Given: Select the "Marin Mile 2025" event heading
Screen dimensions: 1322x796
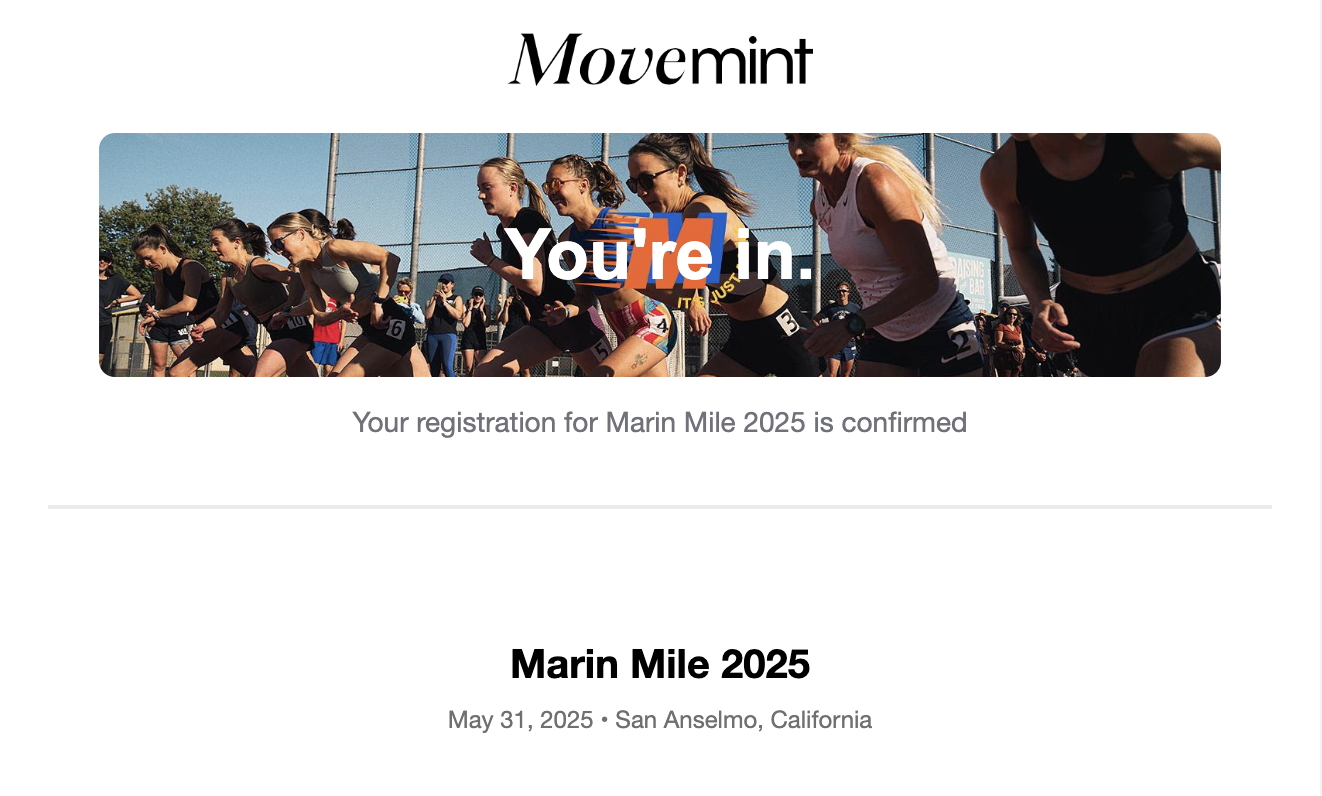Looking at the screenshot, I should pos(660,664).
